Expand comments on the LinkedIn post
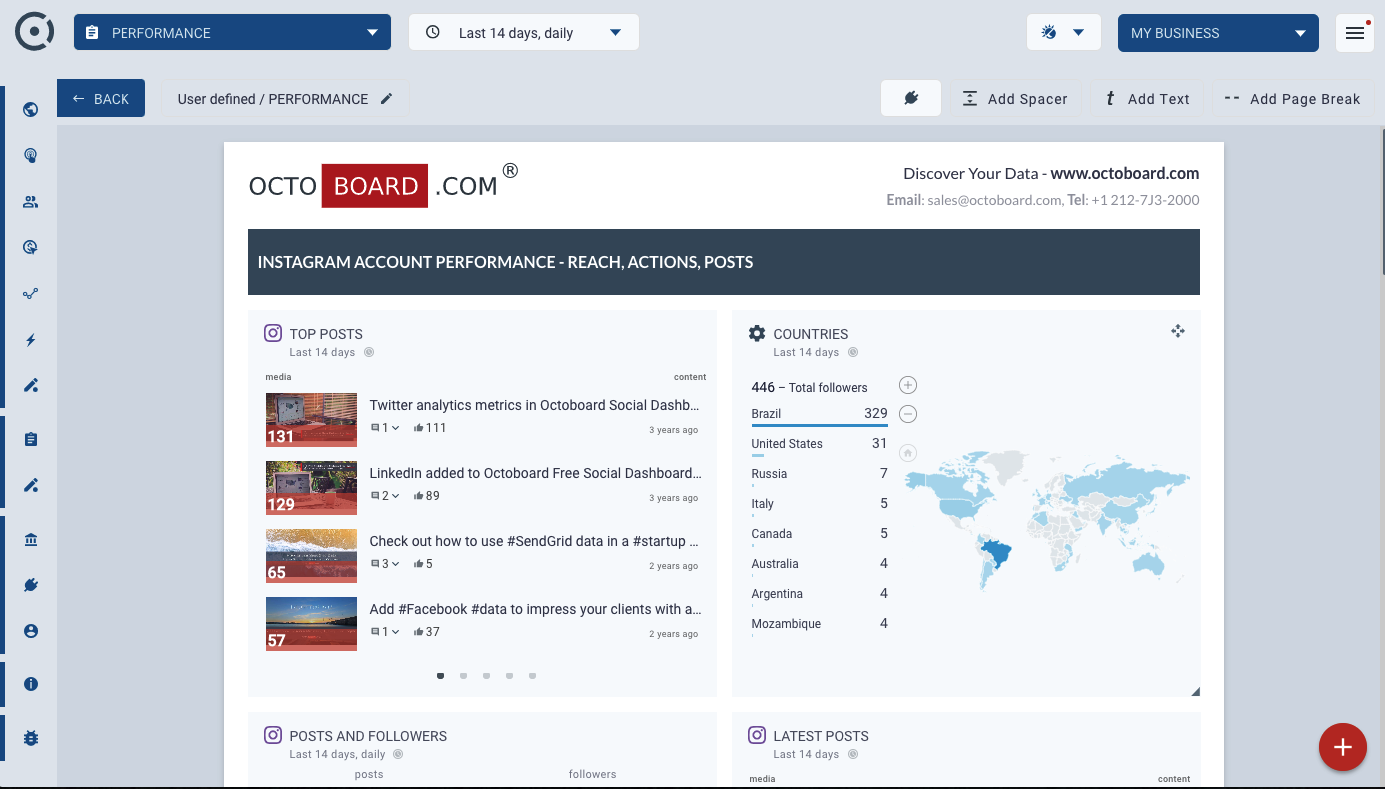Screen dimensions: 1385x789 click(x=385, y=496)
